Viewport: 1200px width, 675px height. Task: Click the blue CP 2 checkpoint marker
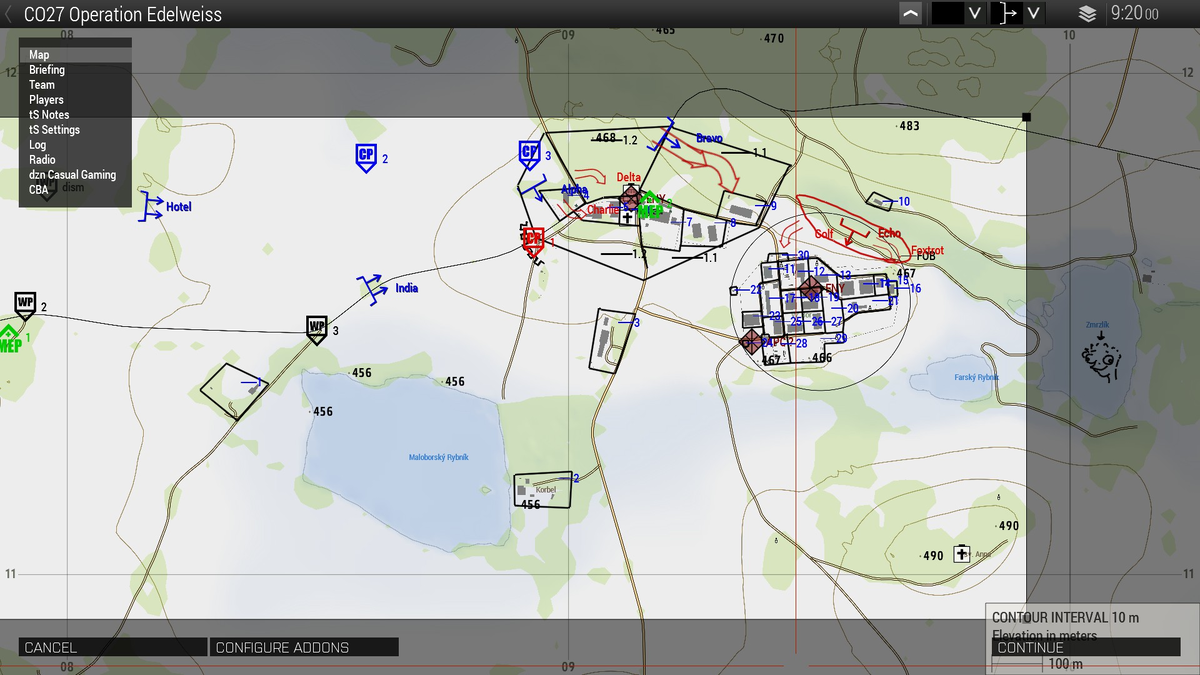point(366,157)
